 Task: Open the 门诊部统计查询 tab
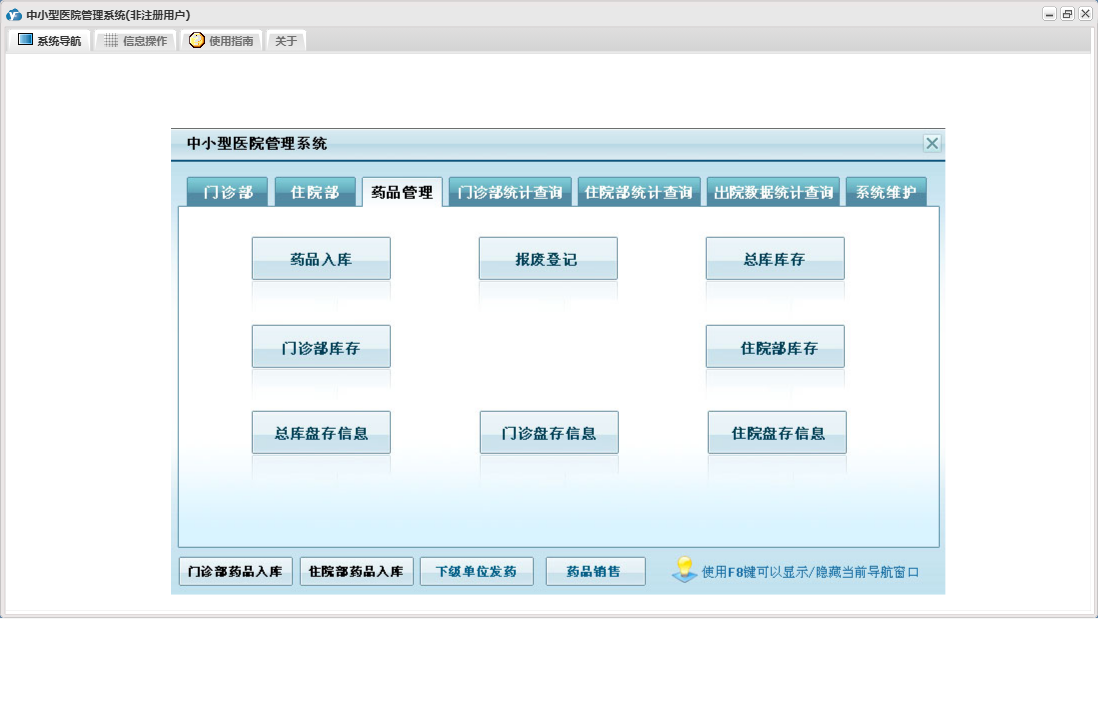pos(510,192)
